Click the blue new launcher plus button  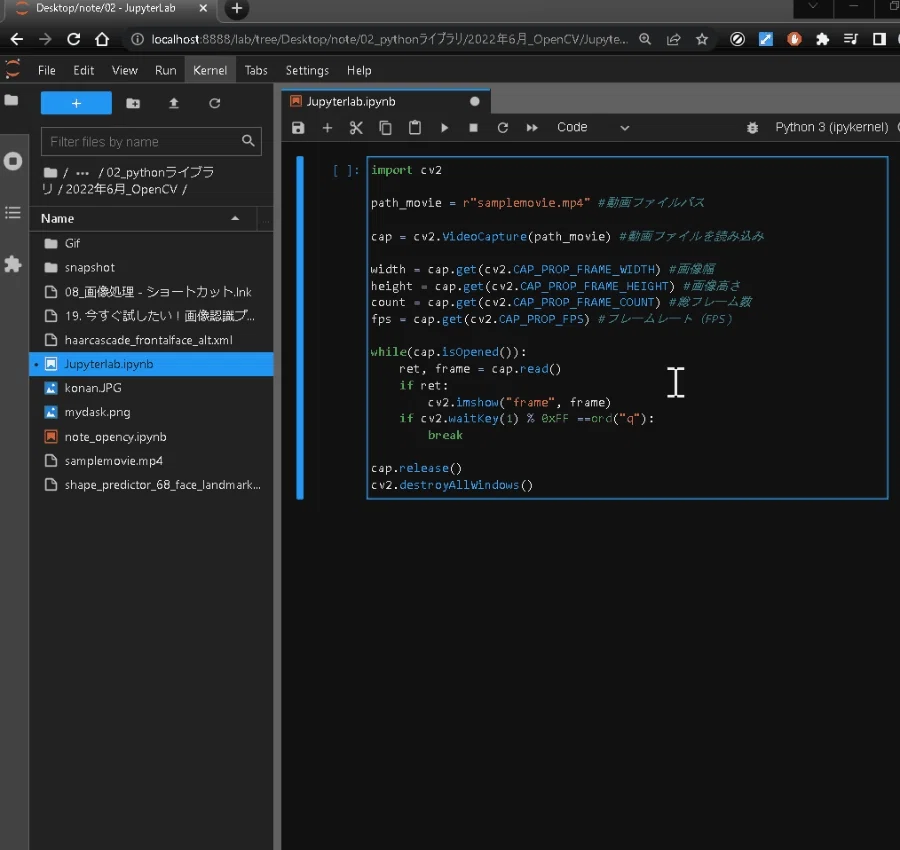click(76, 103)
